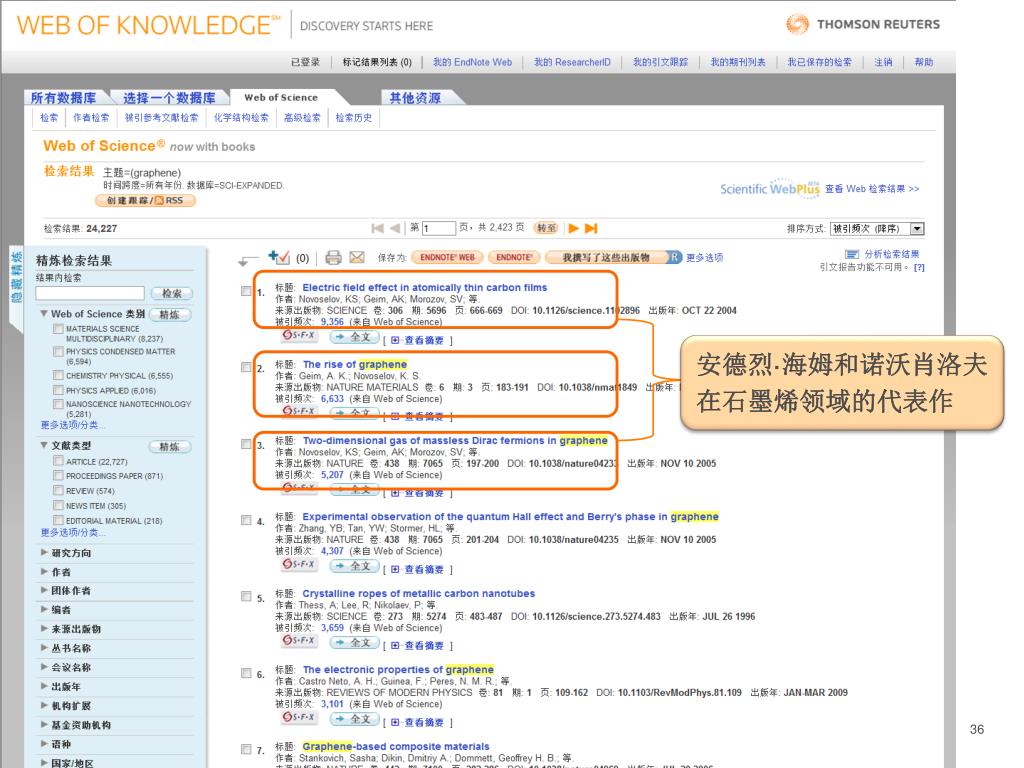Open 帮助 link in top bar

(923, 62)
